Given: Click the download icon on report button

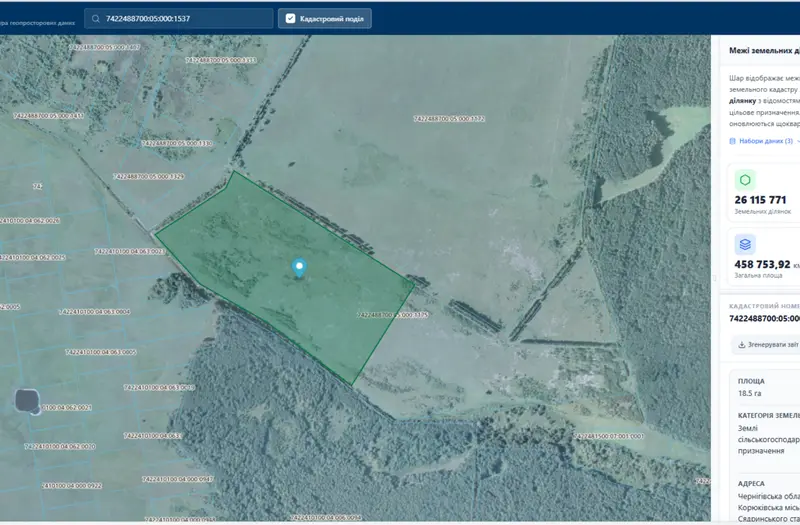Looking at the screenshot, I should click(742, 345).
